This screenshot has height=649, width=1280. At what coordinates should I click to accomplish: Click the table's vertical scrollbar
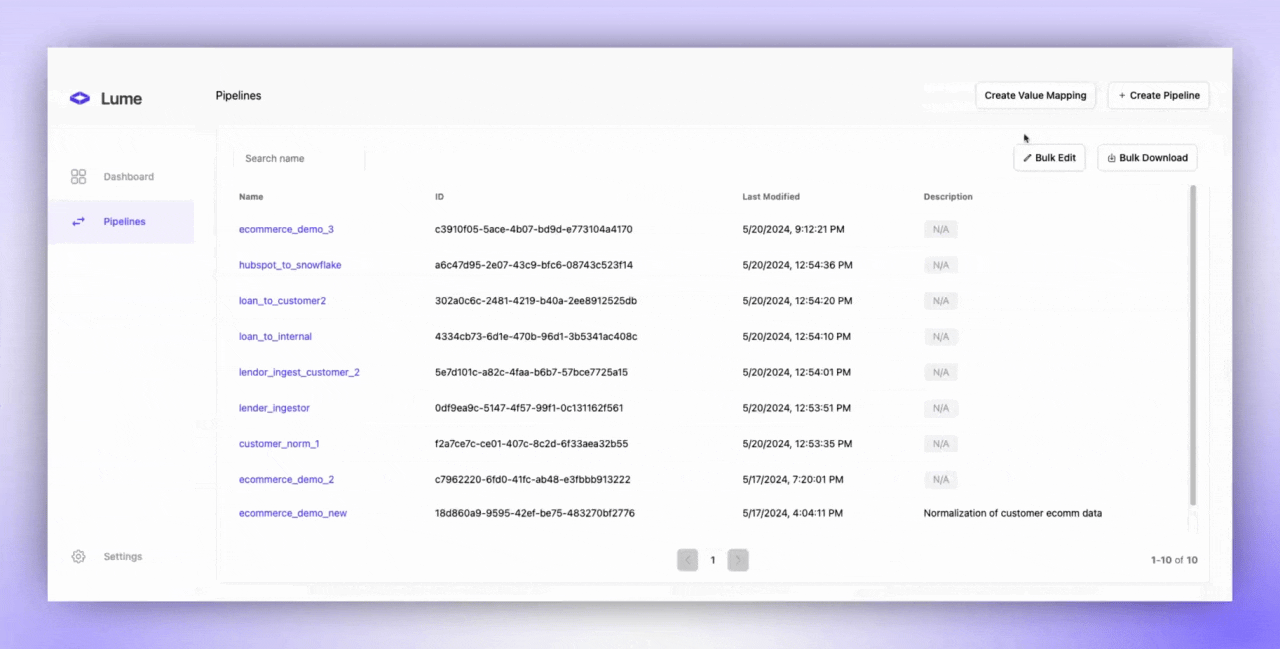tap(1192, 345)
